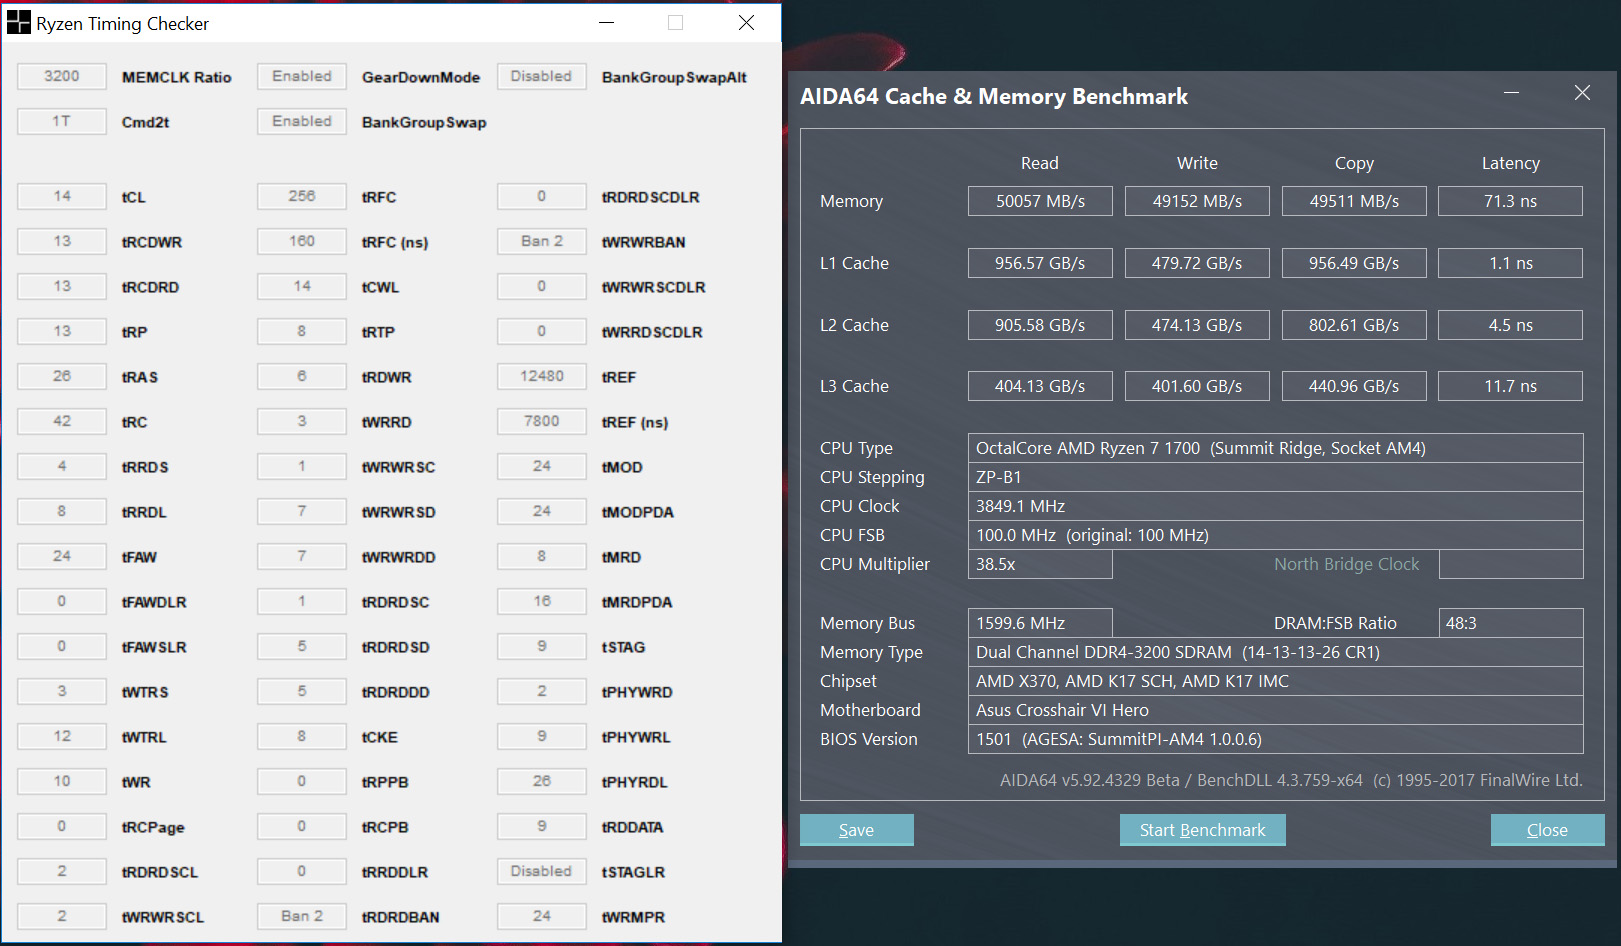Click the Read column header in AIDA64
The image size is (1621, 946).
[1040, 163]
